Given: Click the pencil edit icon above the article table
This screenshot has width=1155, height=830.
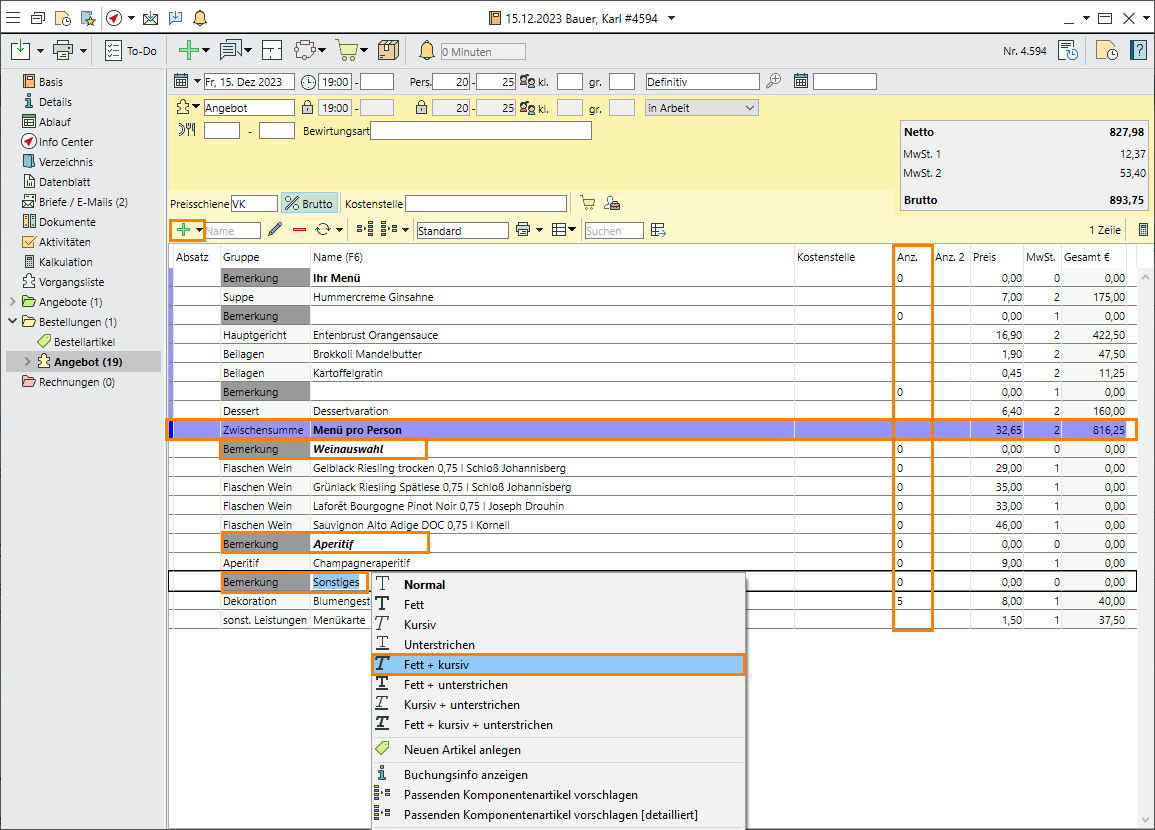Looking at the screenshot, I should coord(275,230).
